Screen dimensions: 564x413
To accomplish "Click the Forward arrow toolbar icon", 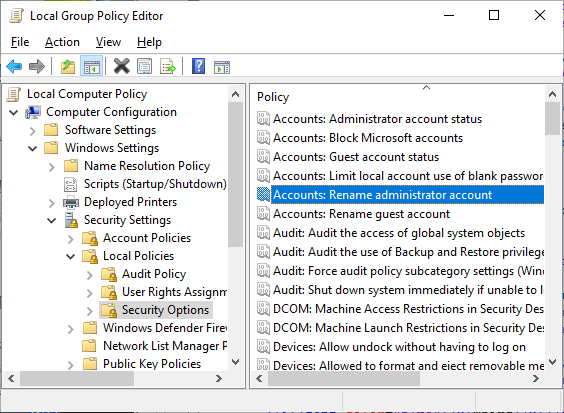I will 37,67.
